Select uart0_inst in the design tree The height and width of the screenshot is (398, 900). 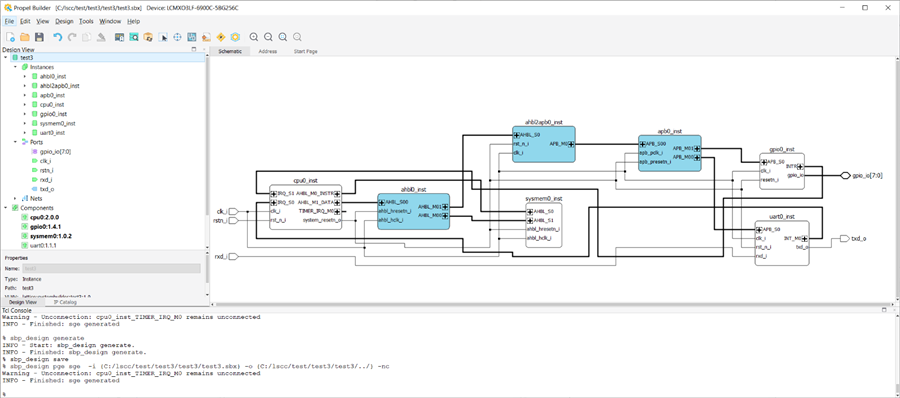52,133
